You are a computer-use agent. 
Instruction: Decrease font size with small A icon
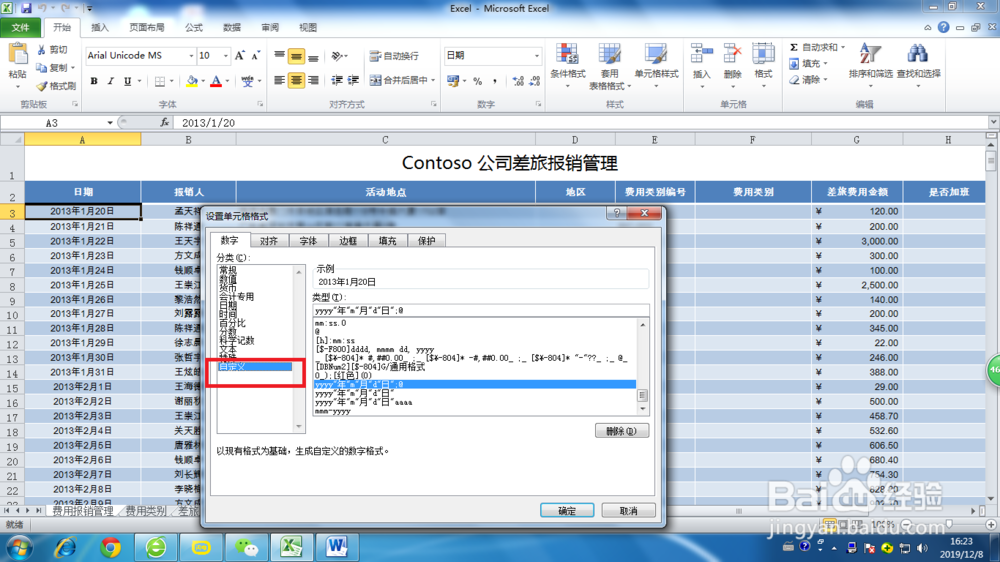(256, 55)
